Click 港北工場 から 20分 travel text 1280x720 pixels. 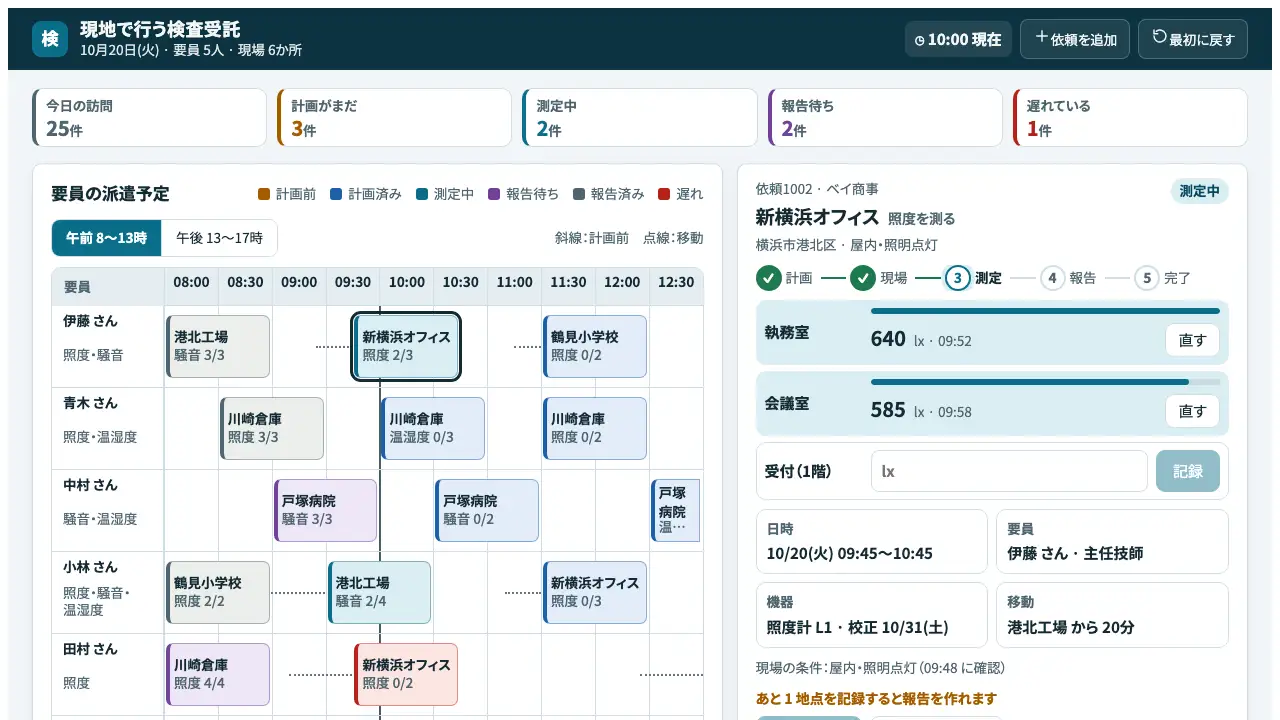[x=1071, y=628]
